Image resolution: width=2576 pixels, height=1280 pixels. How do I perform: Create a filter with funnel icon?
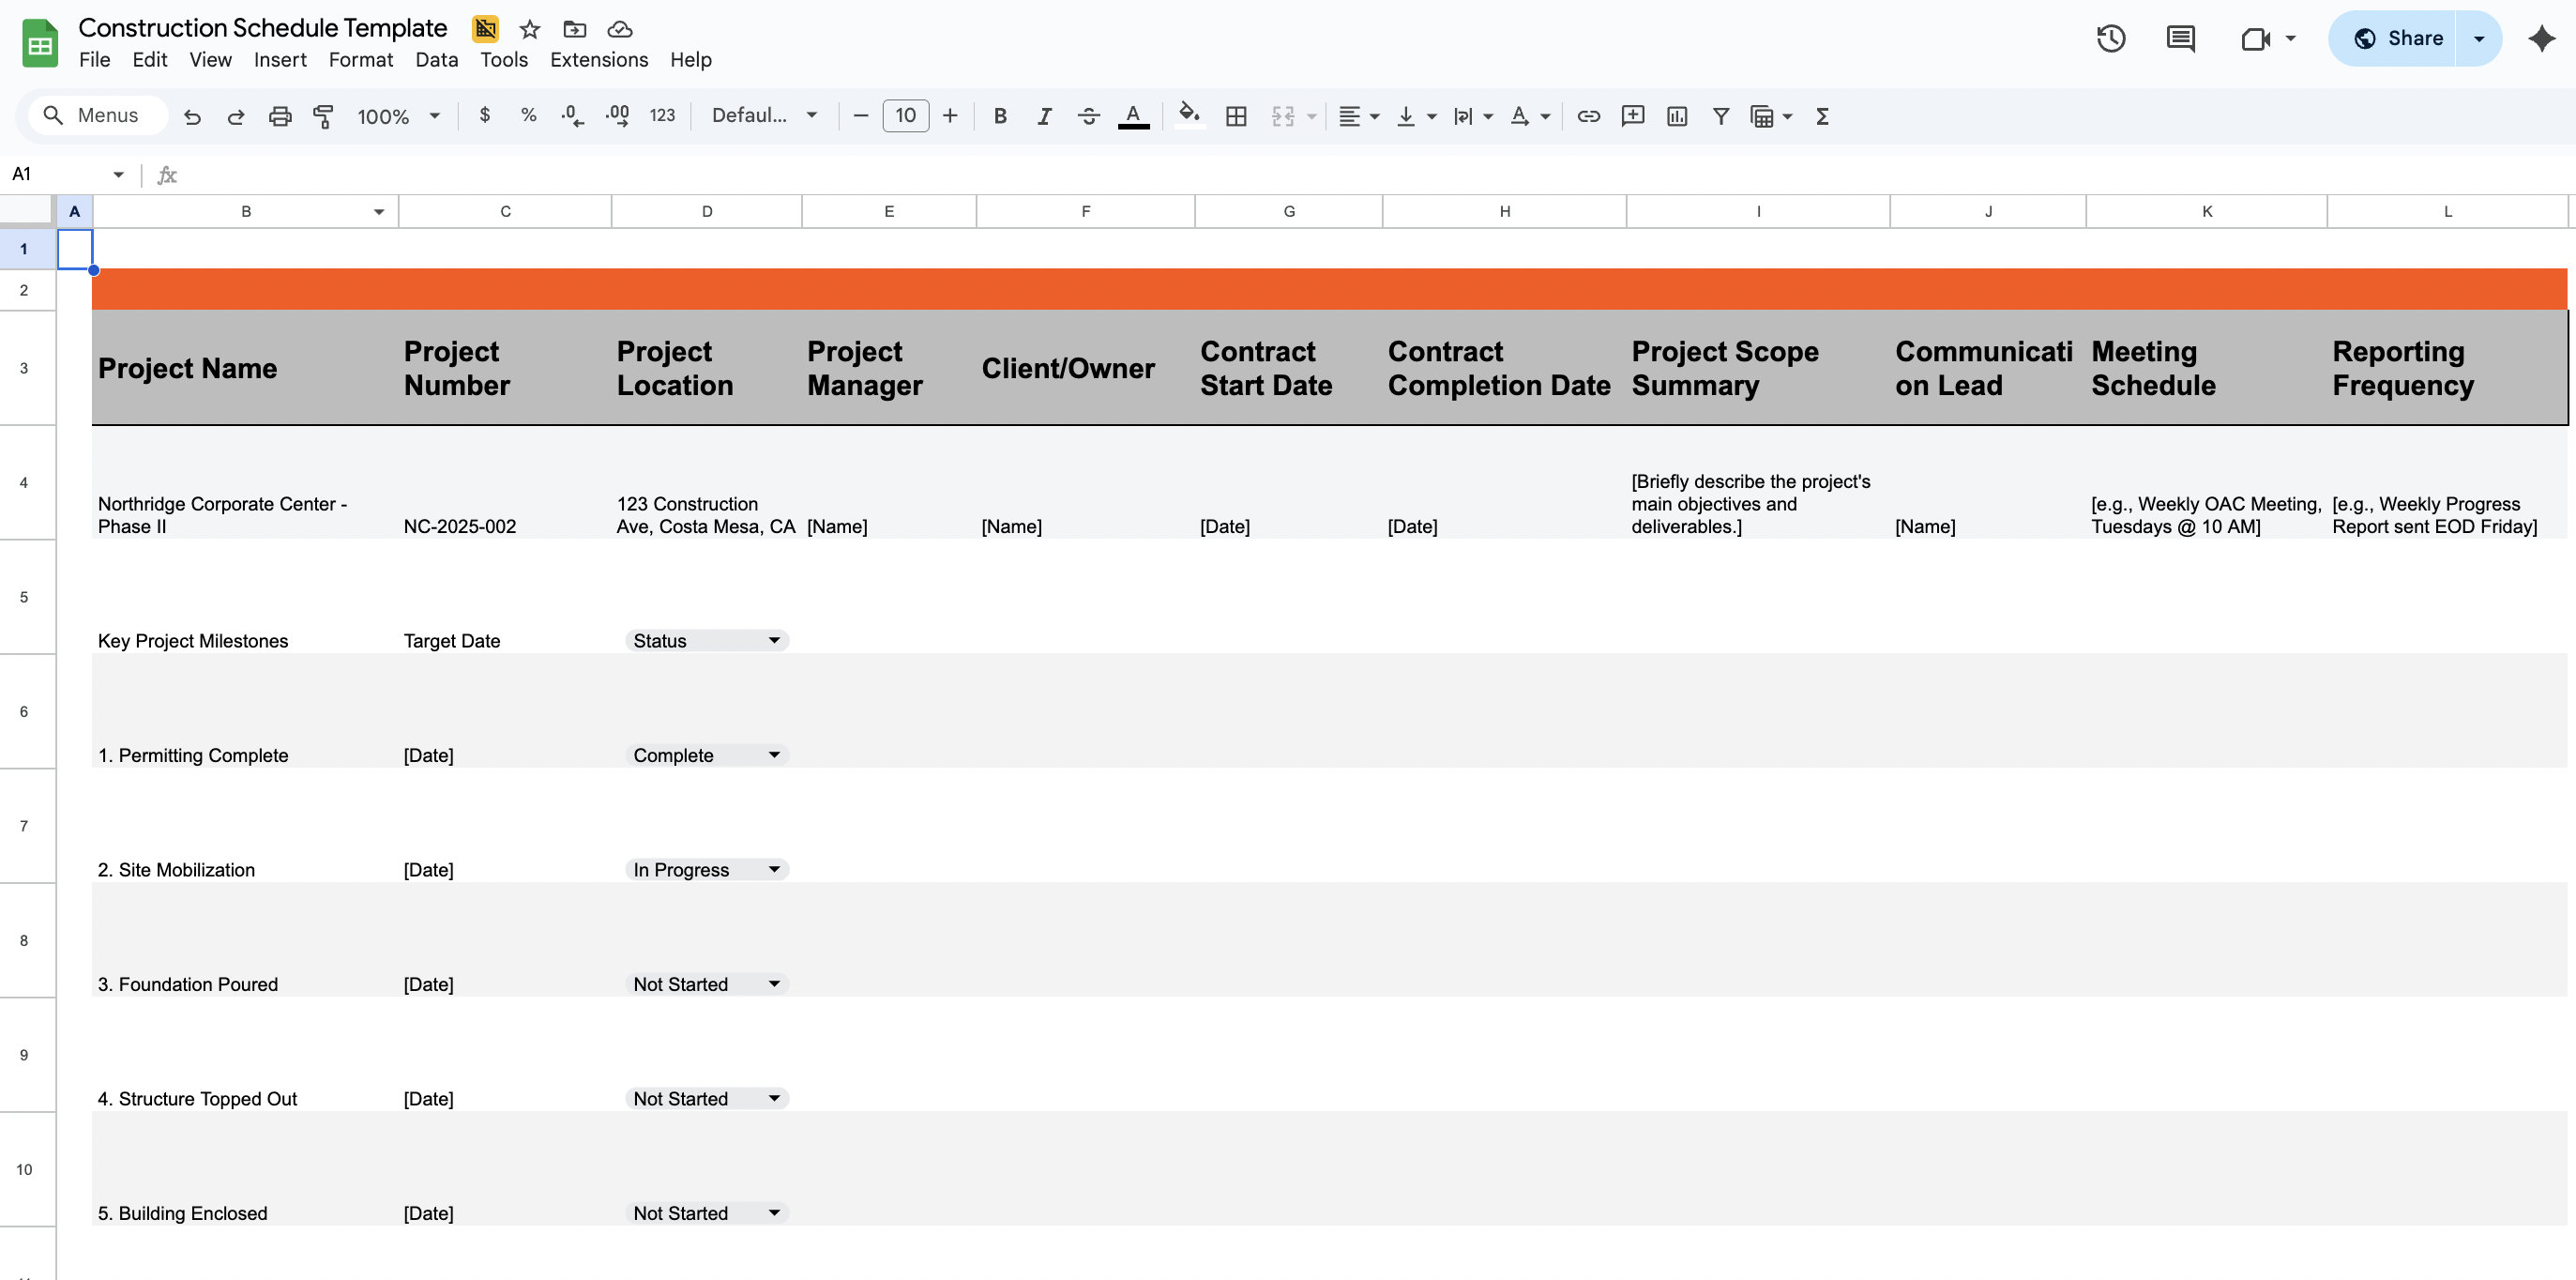click(x=1720, y=116)
